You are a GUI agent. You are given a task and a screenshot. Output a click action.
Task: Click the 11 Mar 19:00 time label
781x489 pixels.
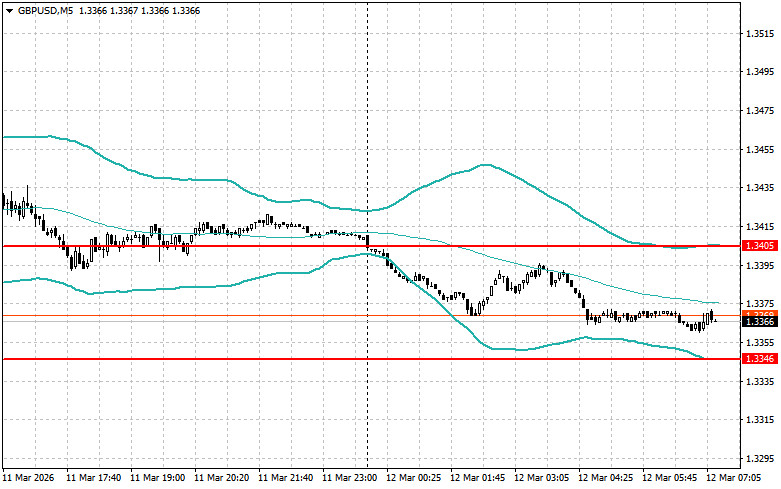(157, 478)
